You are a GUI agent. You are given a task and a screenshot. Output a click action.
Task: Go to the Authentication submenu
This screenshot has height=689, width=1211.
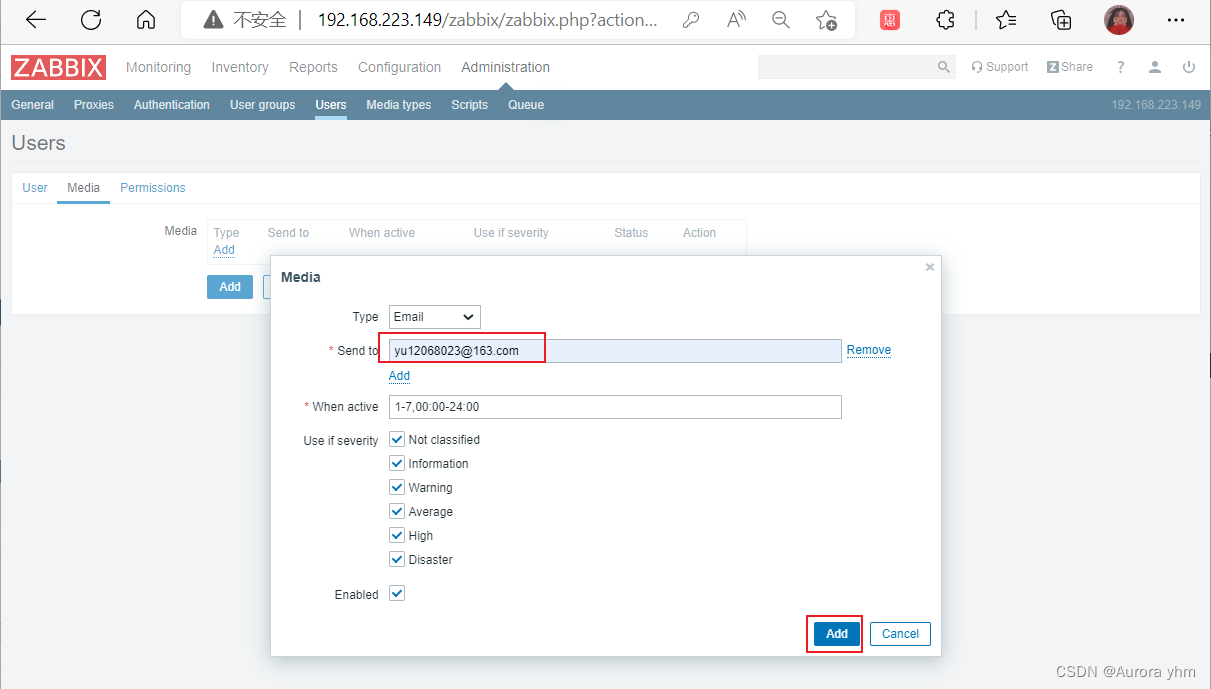(172, 105)
